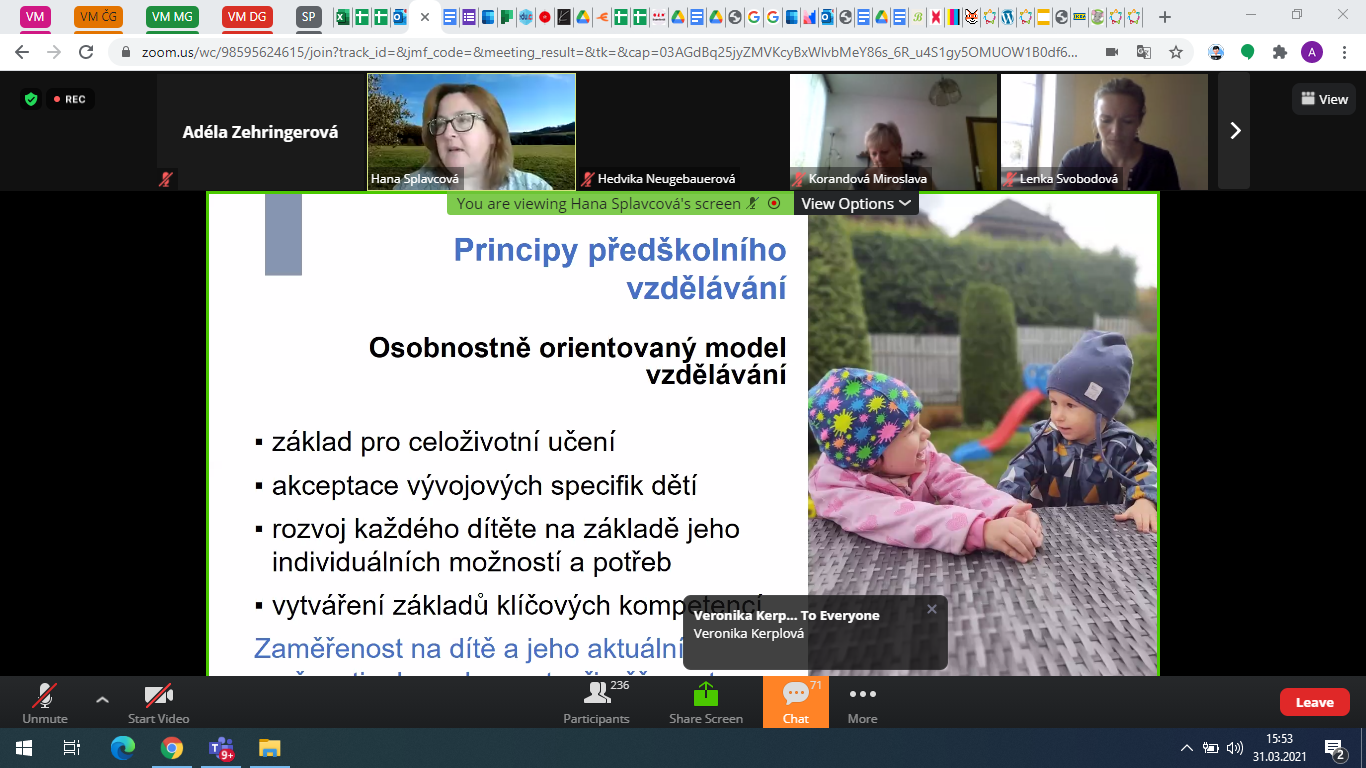Click the green encryption shield icon
Image resolution: width=1366 pixels, height=768 pixels.
31,99
